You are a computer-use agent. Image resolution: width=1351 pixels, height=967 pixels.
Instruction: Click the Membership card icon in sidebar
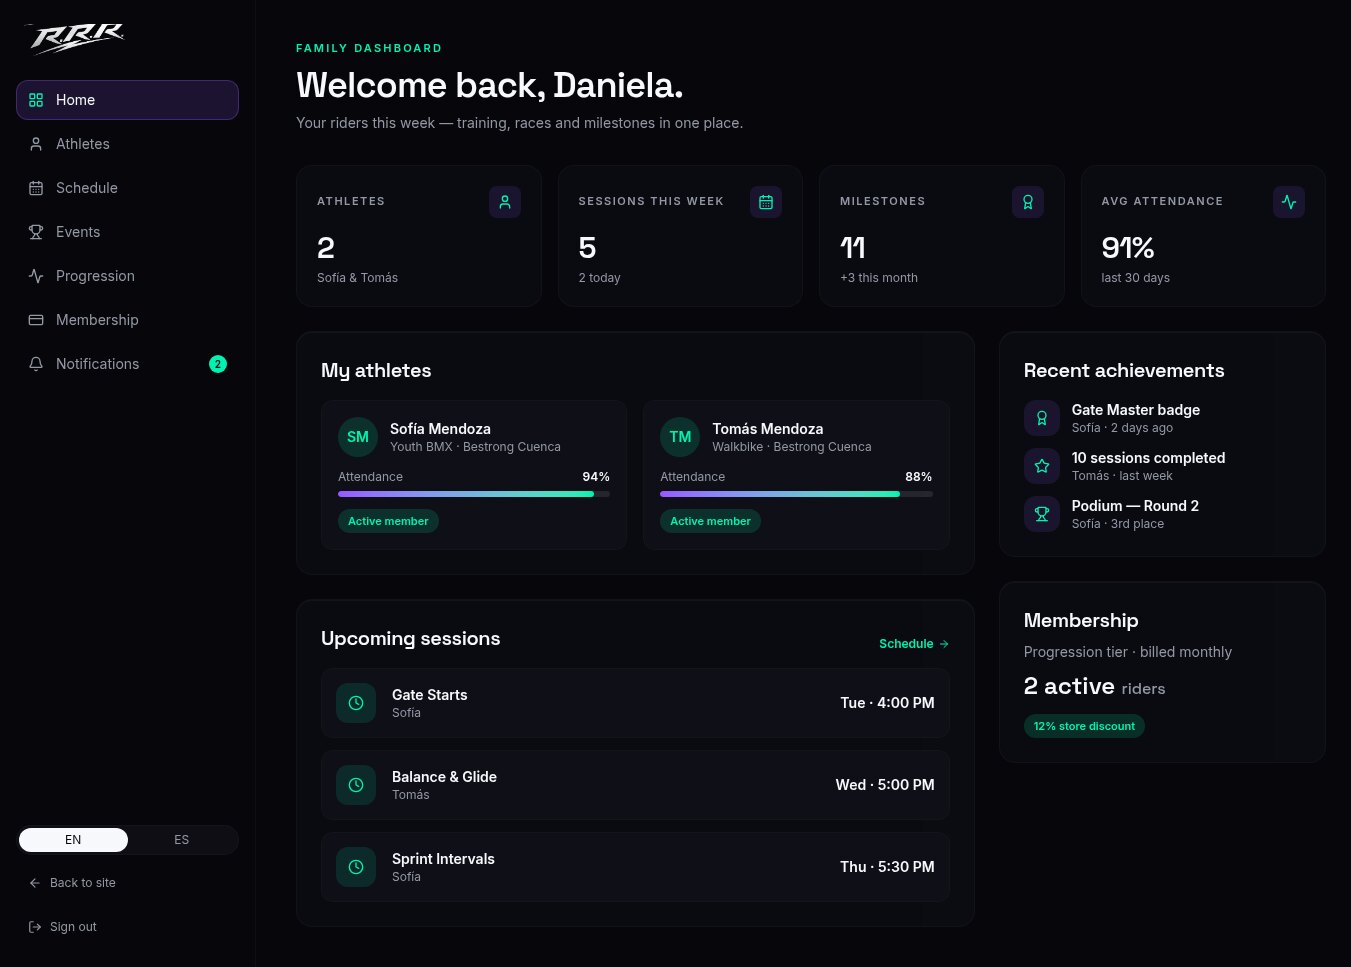click(x=36, y=320)
